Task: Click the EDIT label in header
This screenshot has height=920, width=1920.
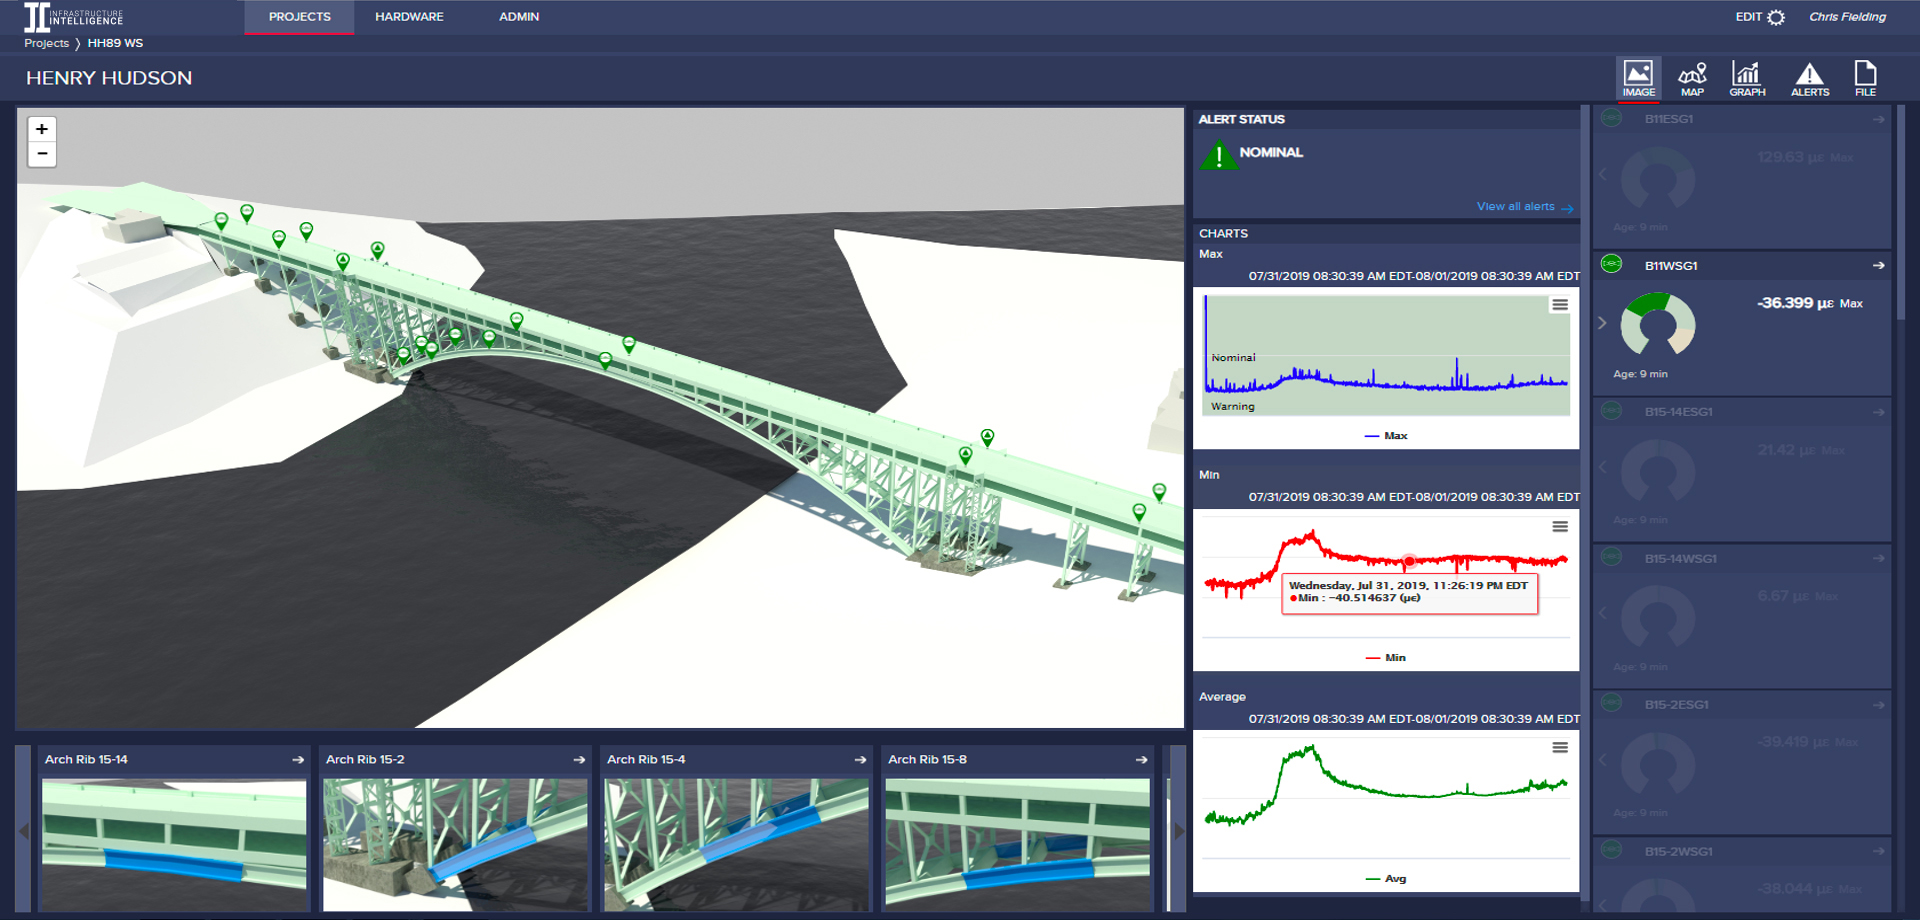Action: point(1748,17)
